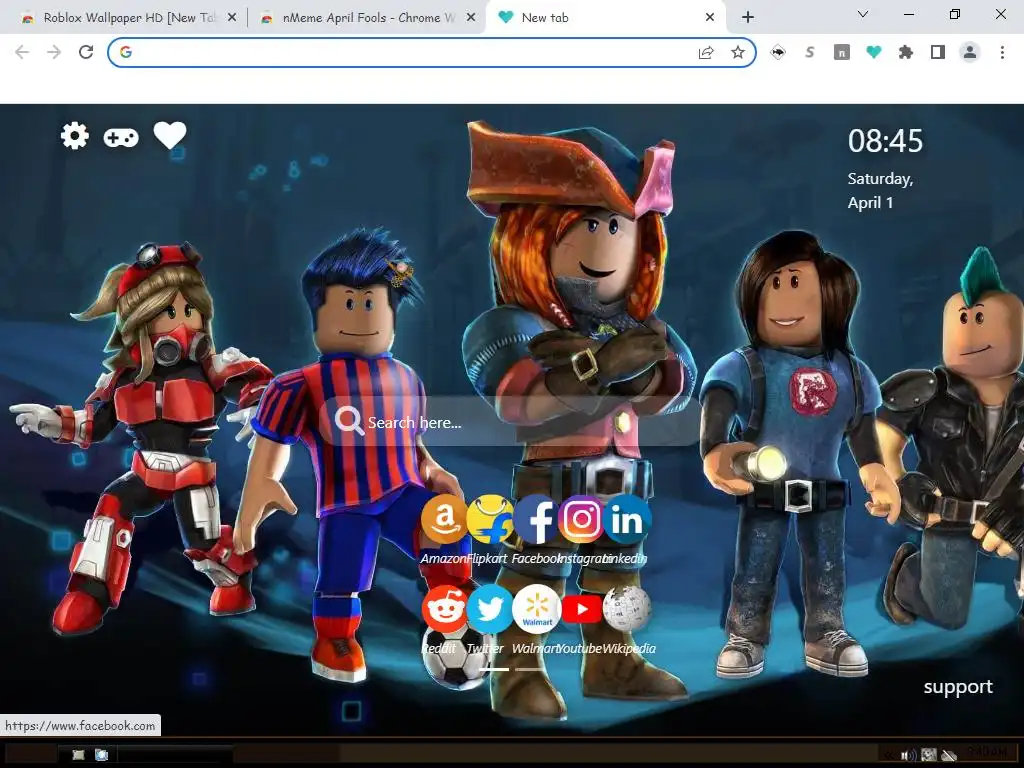
Task: Open the Instagram shortcut
Action: [581, 519]
